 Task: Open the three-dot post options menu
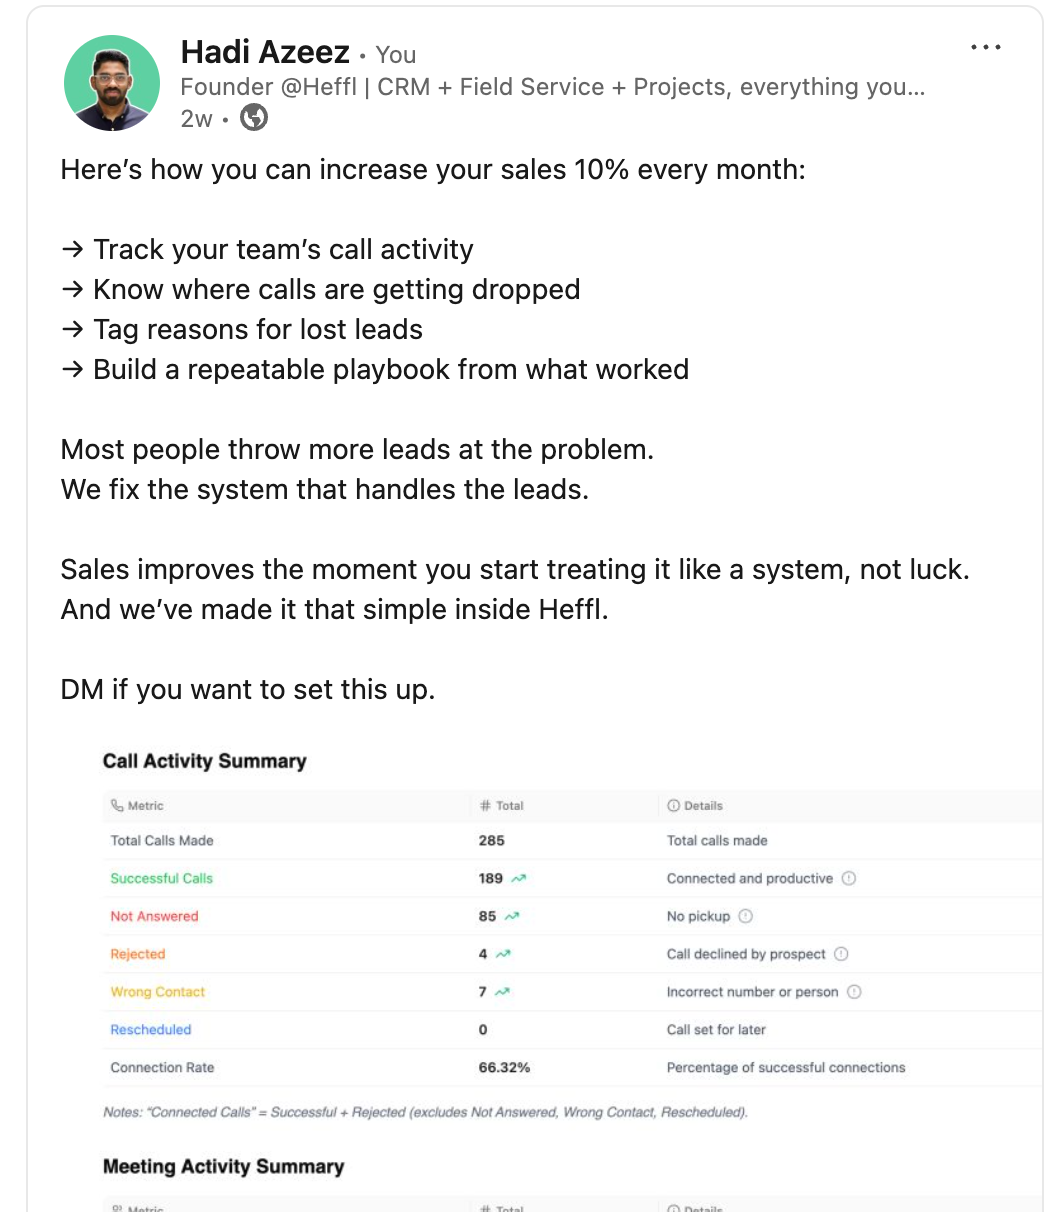point(985,48)
